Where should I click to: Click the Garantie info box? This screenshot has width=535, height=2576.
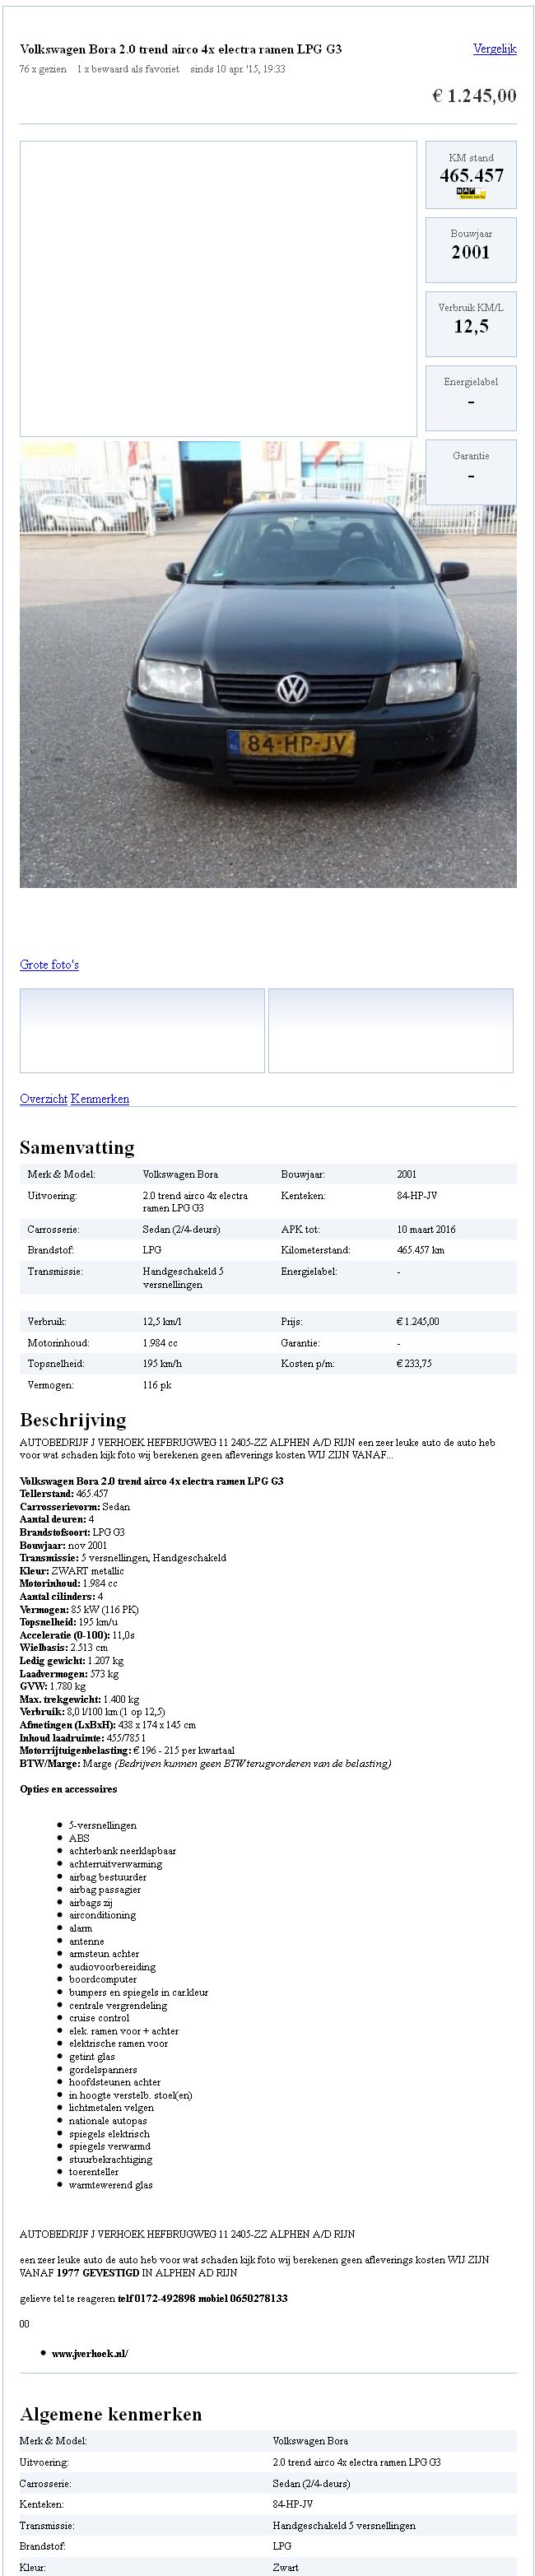471,471
